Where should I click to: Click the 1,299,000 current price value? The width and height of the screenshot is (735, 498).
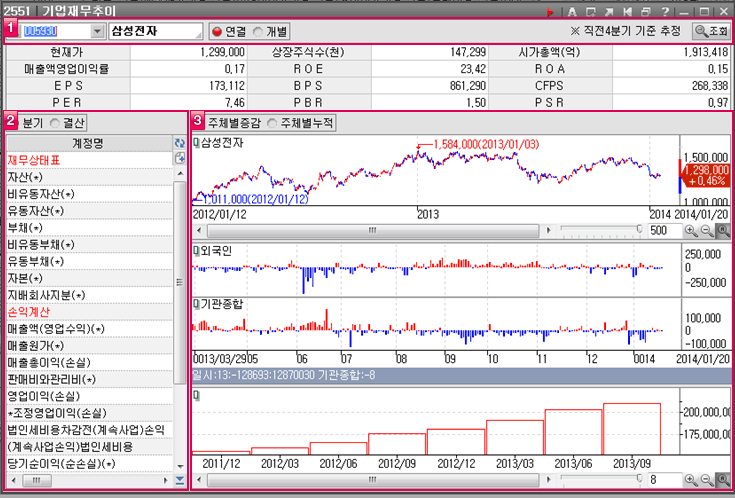(x=222, y=52)
